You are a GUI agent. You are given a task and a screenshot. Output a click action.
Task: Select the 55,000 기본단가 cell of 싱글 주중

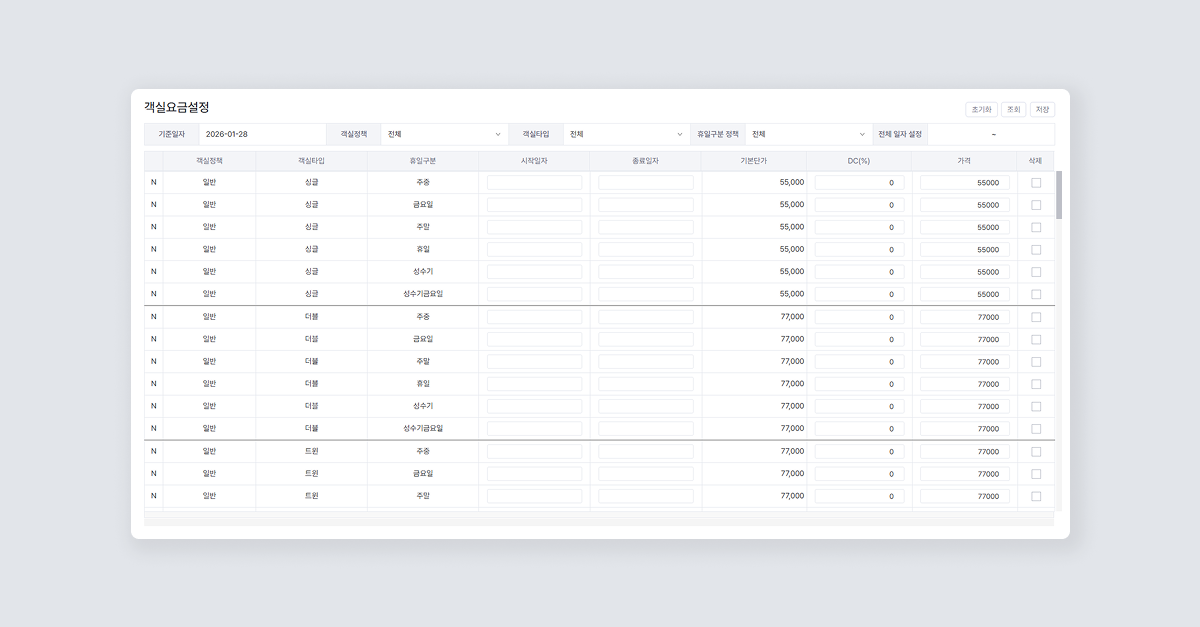(x=754, y=182)
